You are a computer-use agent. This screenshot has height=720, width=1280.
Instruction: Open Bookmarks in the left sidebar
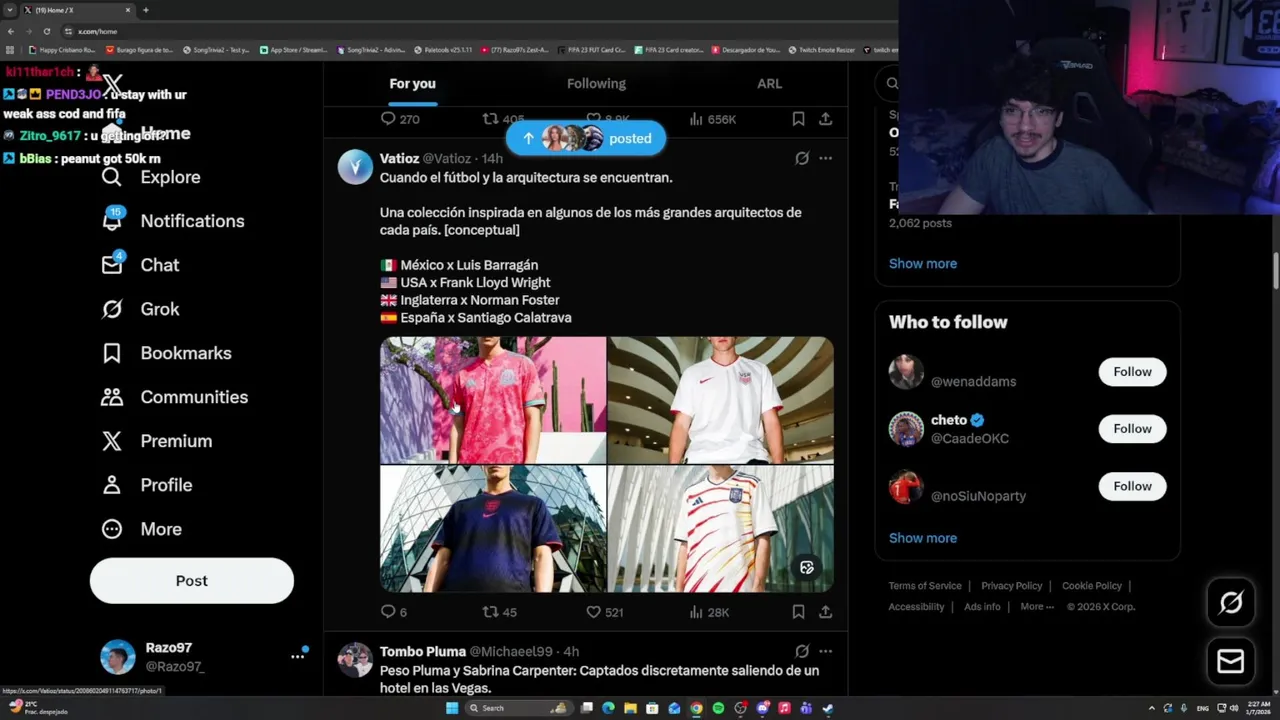[166, 353]
